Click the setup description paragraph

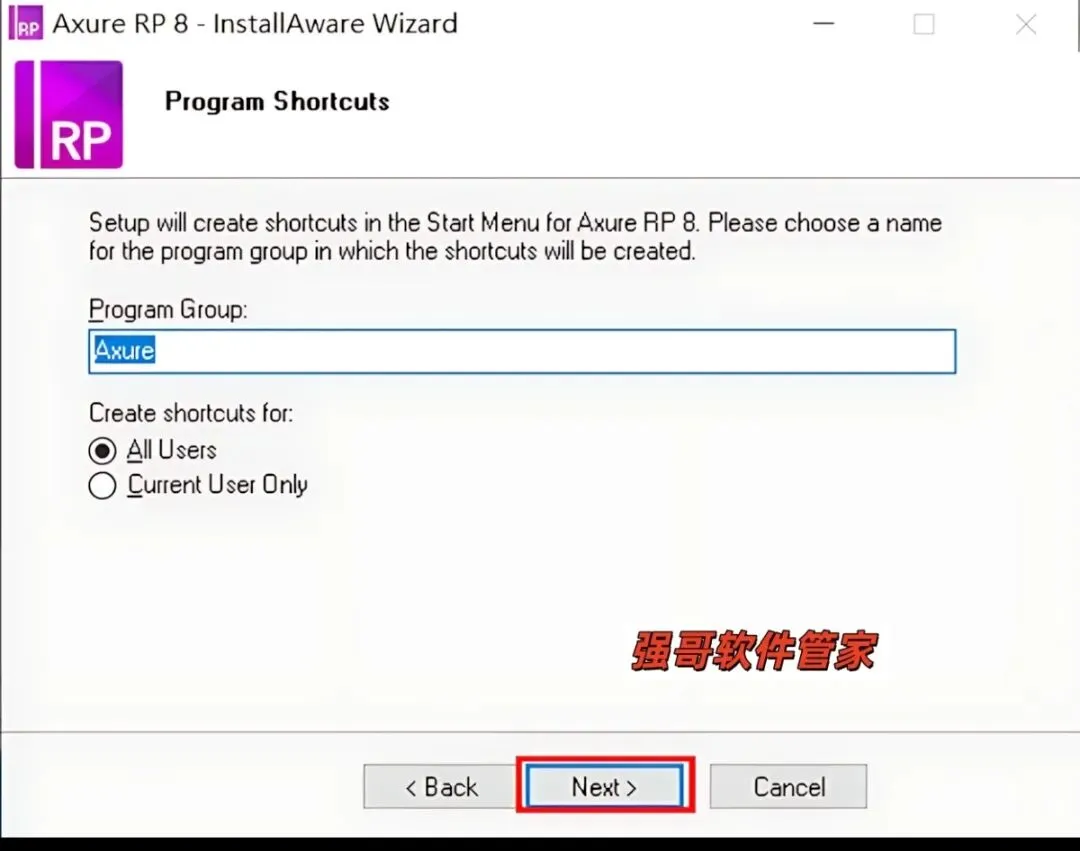click(515, 237)
